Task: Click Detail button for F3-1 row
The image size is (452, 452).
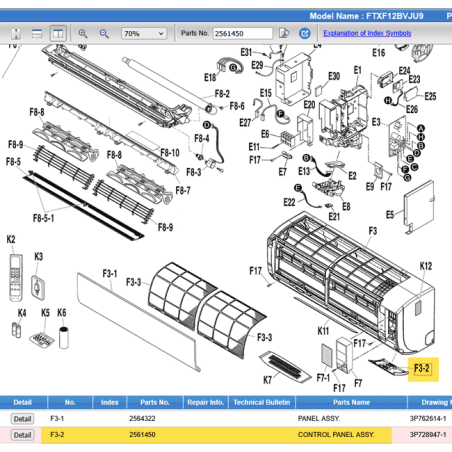Action: tap(22, 419)
